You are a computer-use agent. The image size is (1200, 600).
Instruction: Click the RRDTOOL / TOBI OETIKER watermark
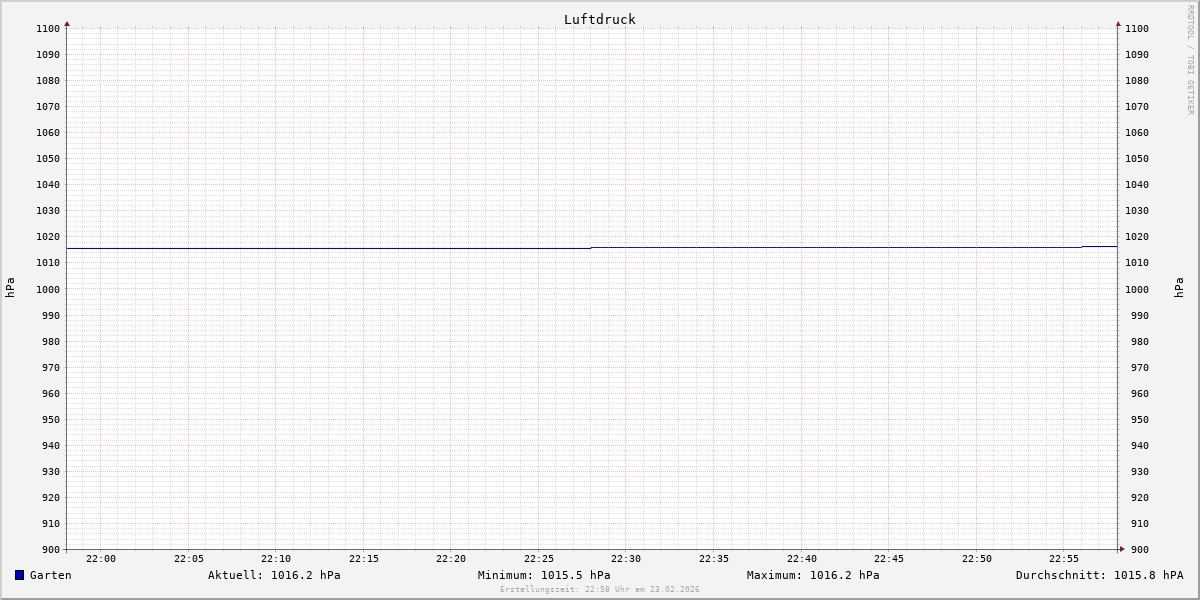tap(1190, 59)
